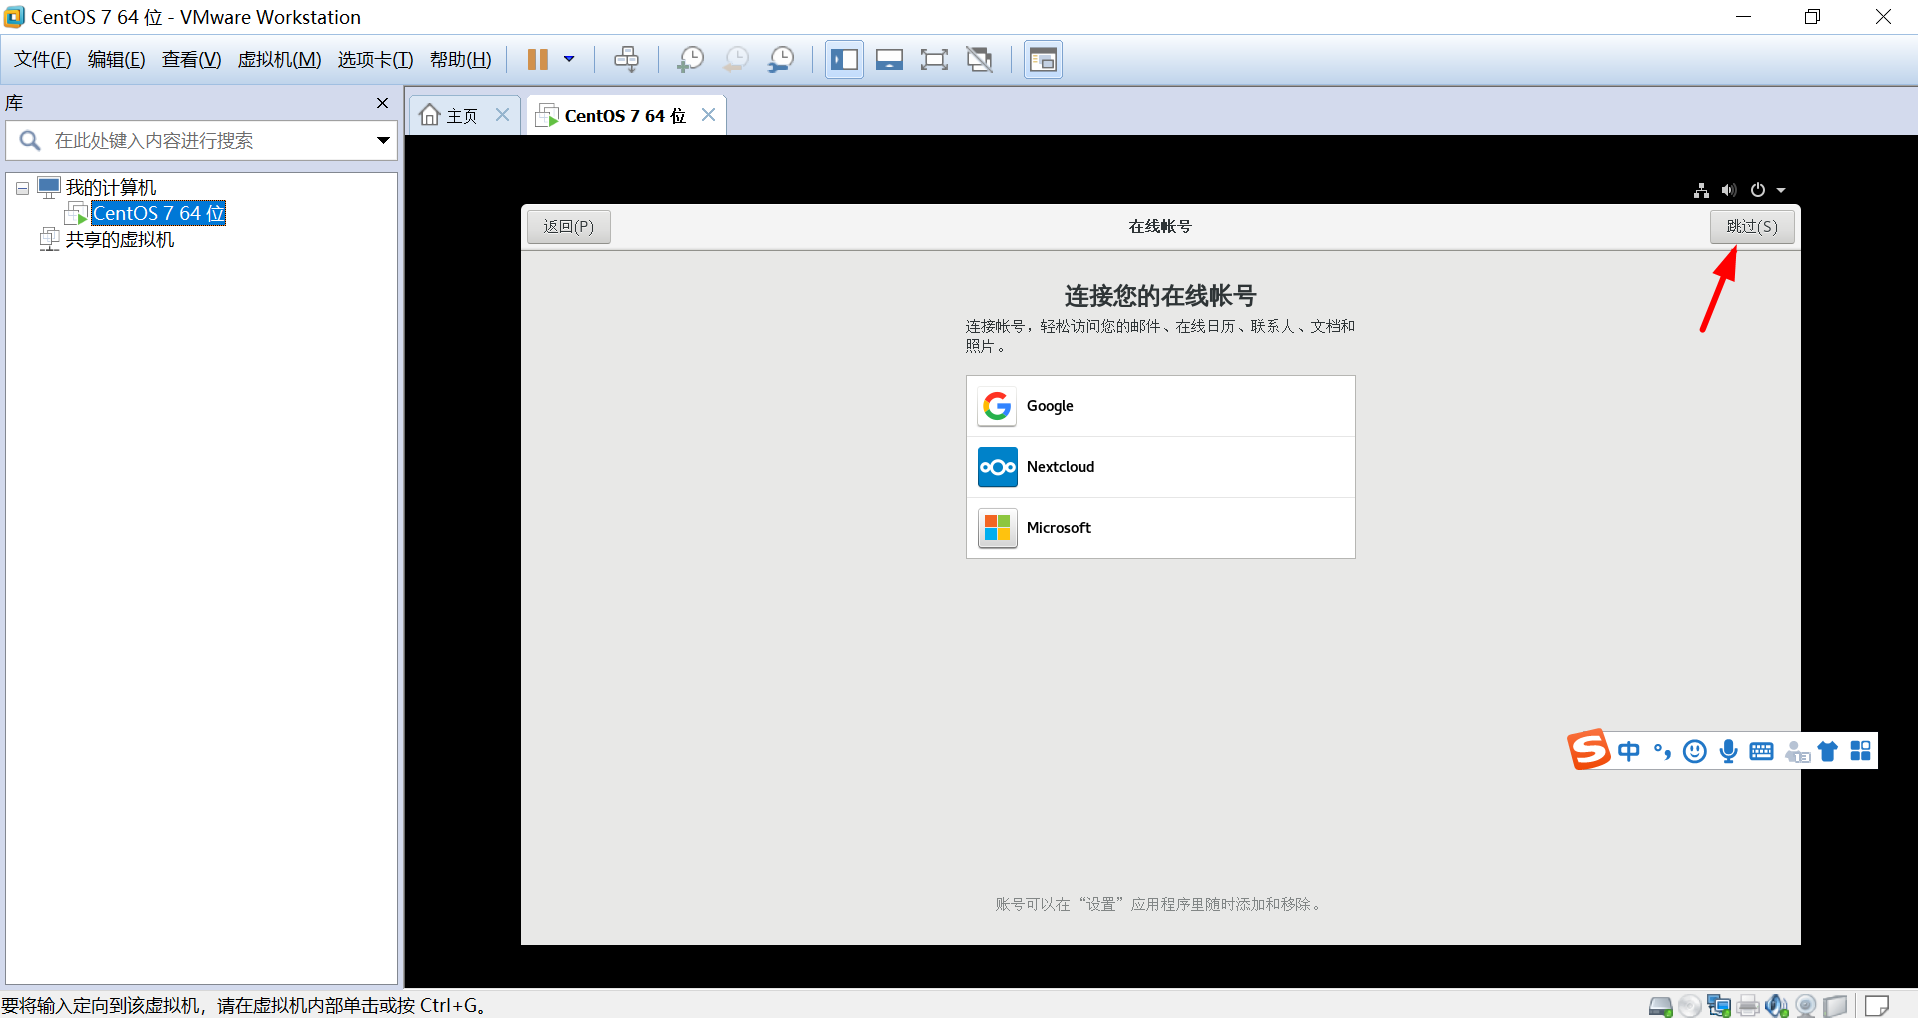This screenshot has height=1018, width=1918.
Task: Click the guest network status icon
Action: [1701, 190]
